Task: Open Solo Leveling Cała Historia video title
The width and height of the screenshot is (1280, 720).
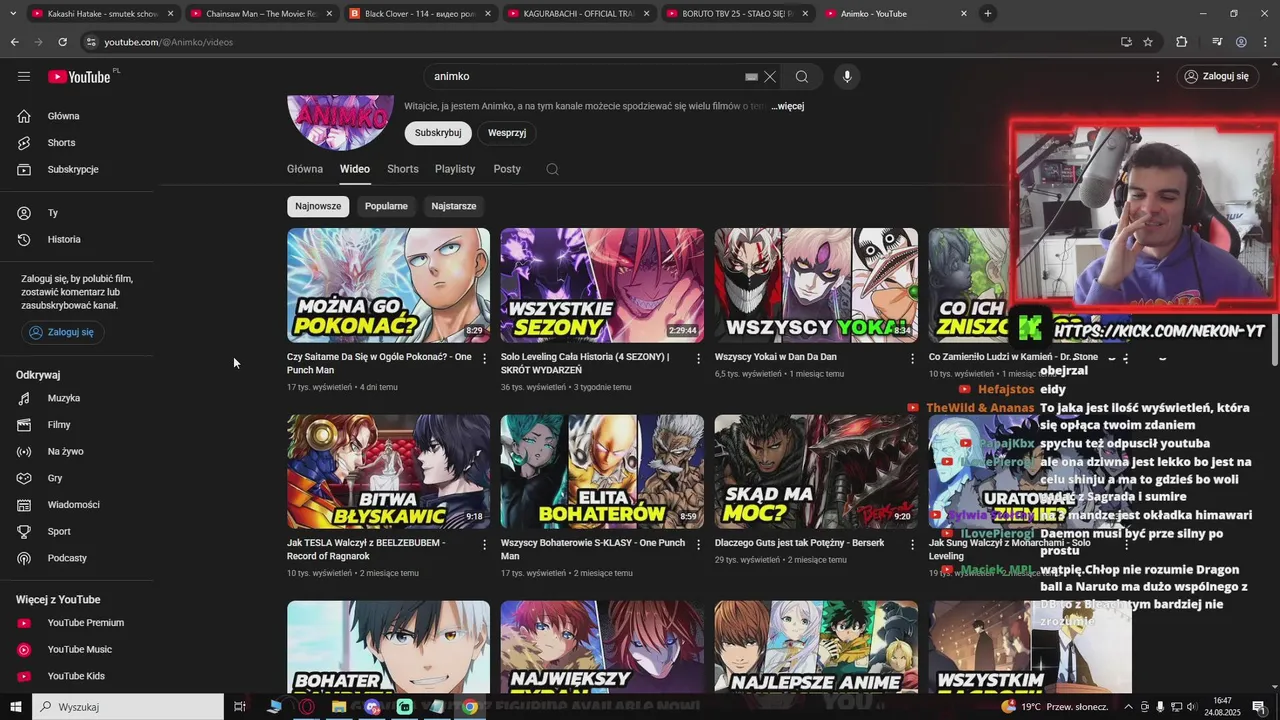Action: tap(585, 363)
